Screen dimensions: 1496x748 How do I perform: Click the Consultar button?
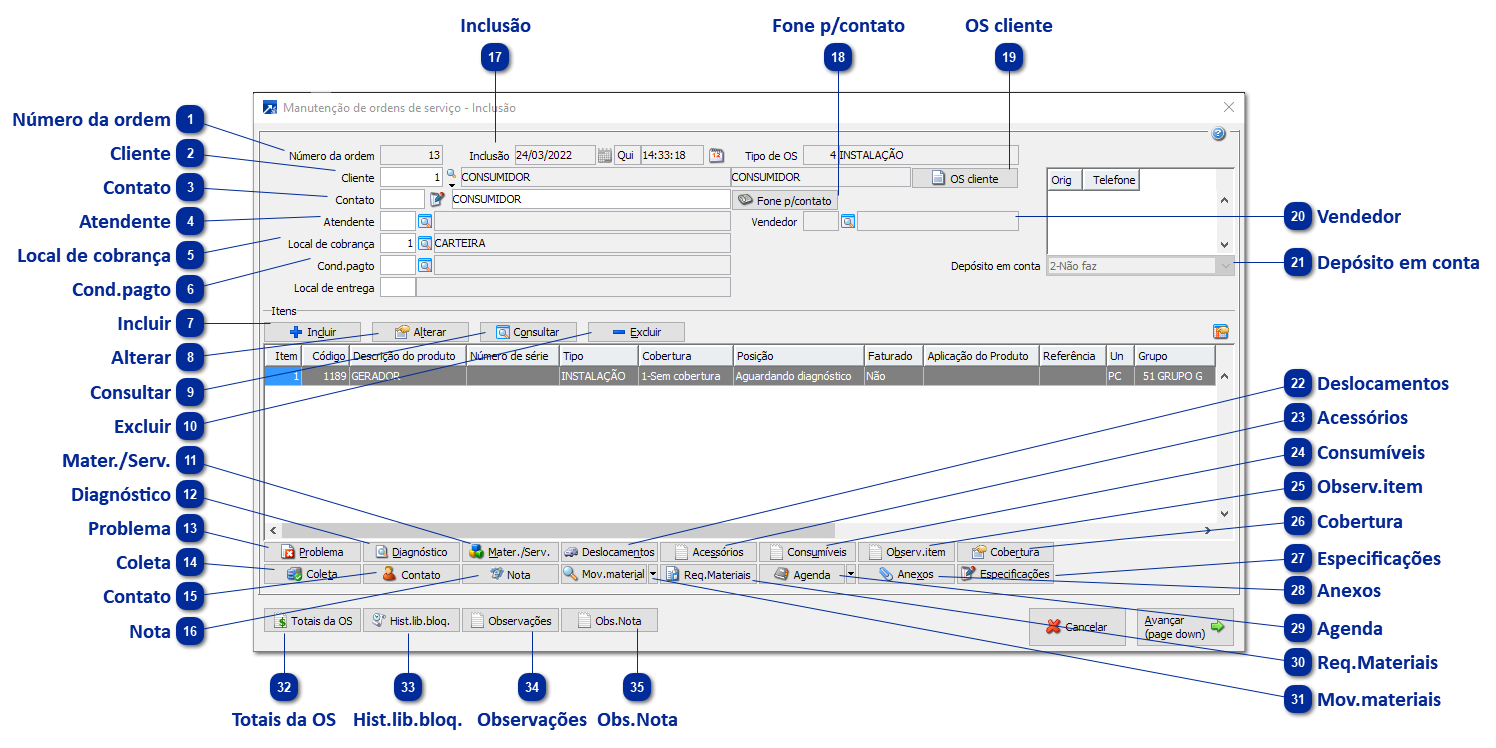pos(529,332)
